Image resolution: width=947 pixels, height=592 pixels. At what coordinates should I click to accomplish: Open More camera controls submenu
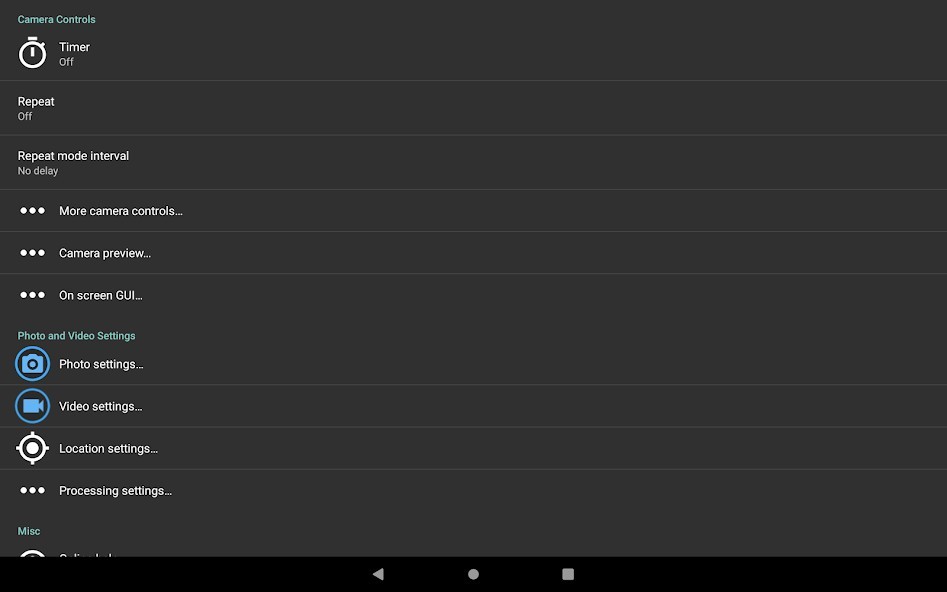click(x=474, y=211)
